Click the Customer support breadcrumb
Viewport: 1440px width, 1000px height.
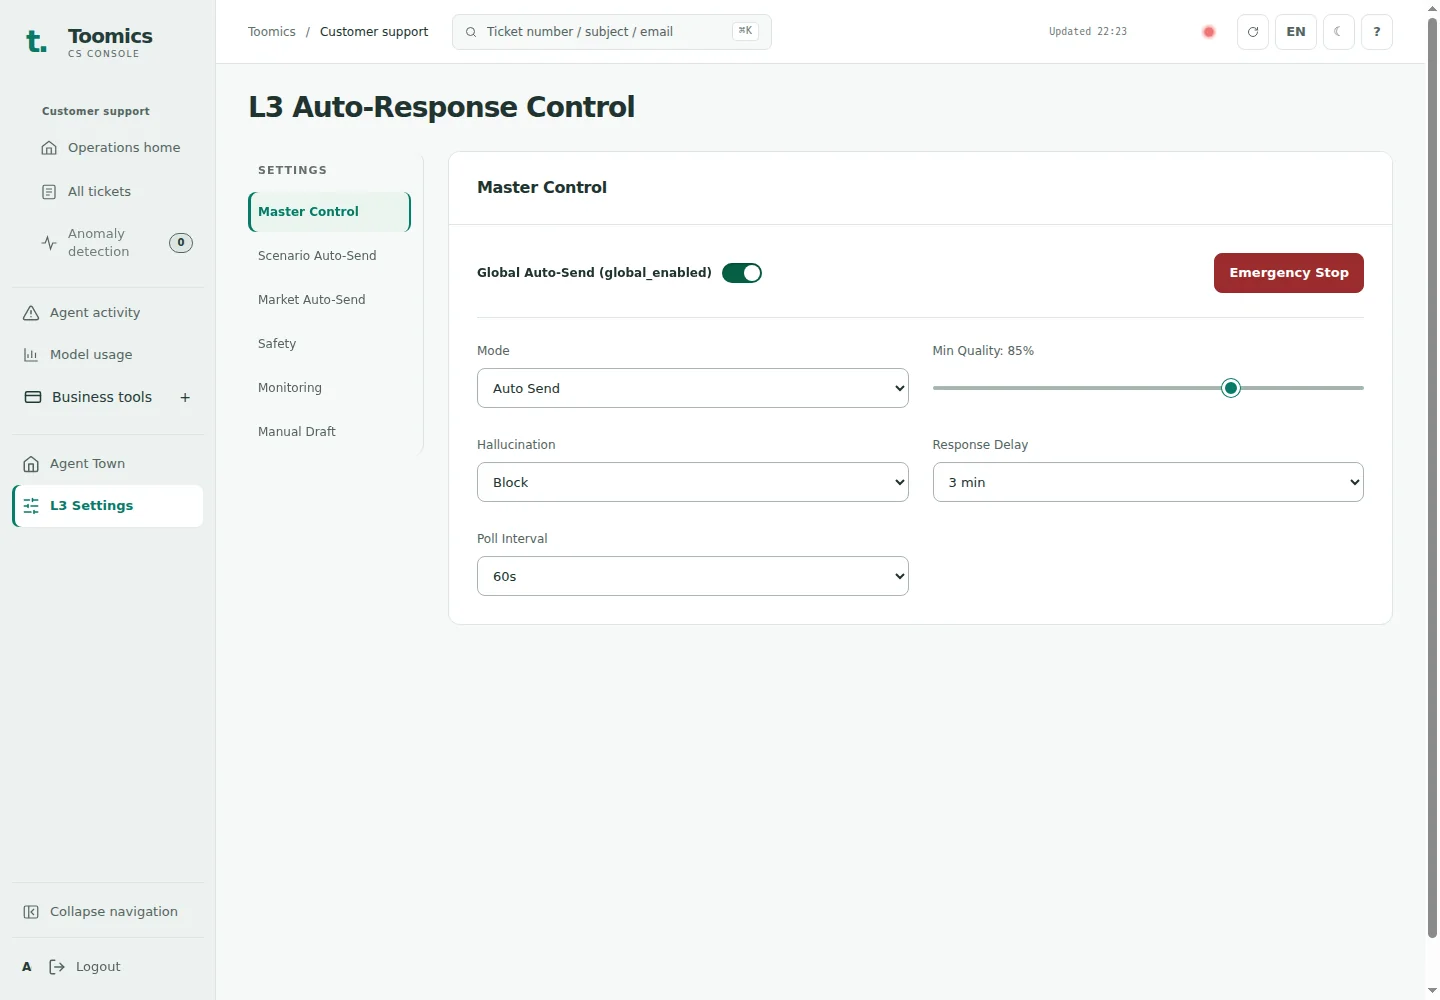pos(374,32)
